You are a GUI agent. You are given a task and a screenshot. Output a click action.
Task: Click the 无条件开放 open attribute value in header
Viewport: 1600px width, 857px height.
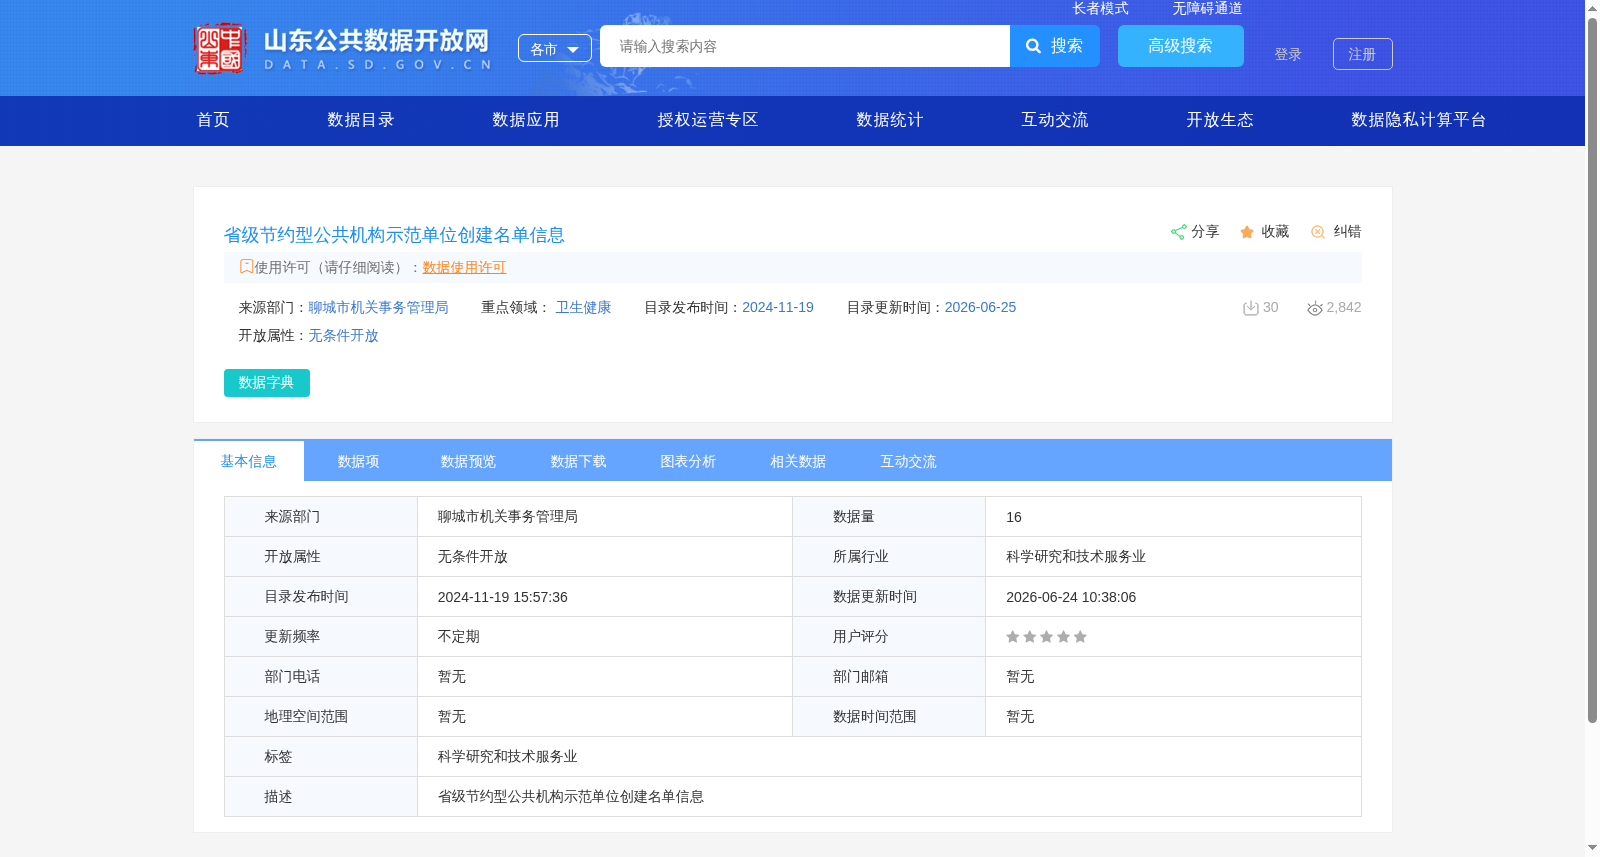pyautogui.click(x=343, y=336)
